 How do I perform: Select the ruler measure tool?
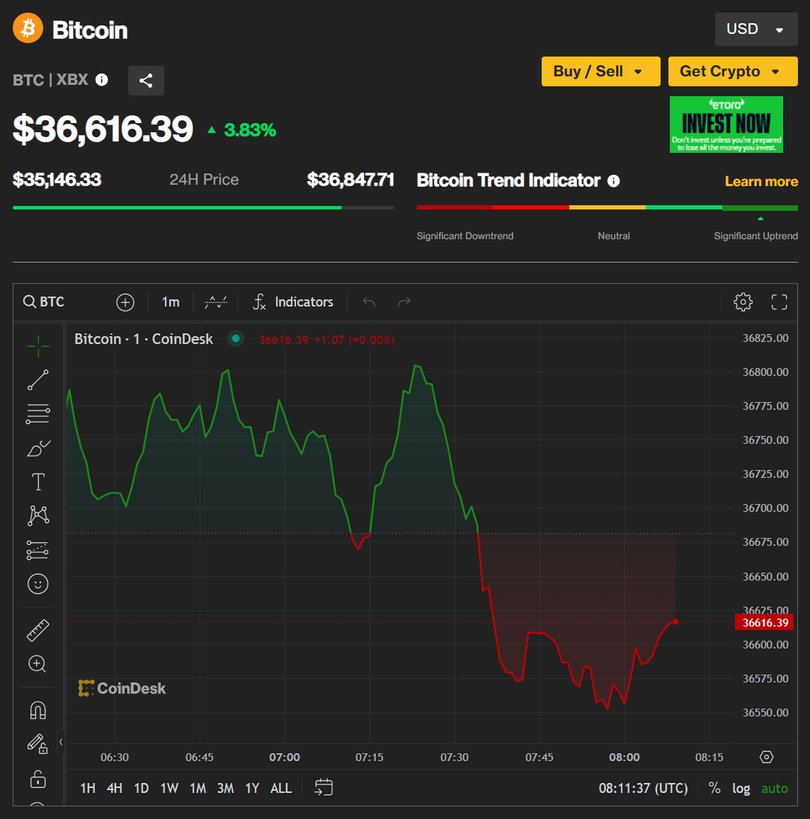point(38,630)
